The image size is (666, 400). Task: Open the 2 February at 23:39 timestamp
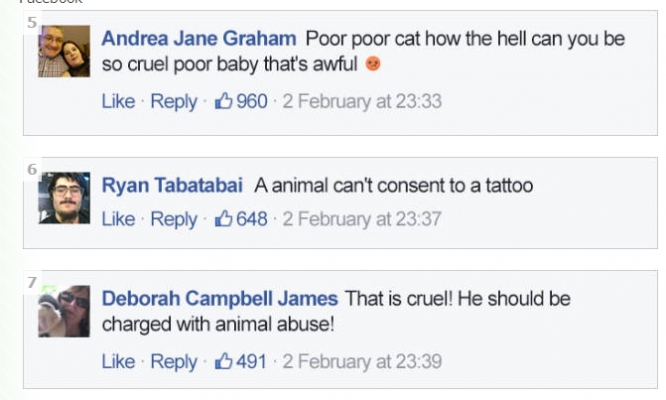[x=362, y=361]
